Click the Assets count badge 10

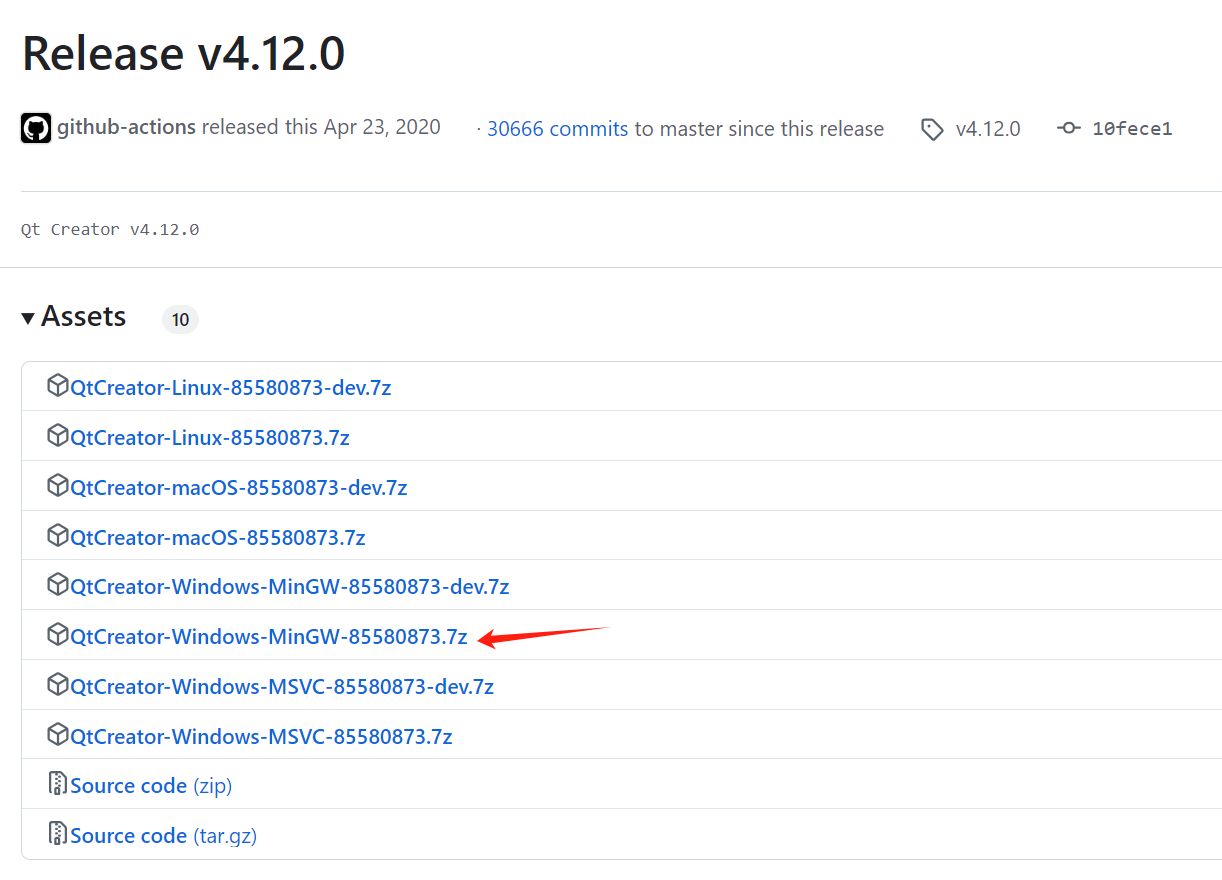point(180,320)
